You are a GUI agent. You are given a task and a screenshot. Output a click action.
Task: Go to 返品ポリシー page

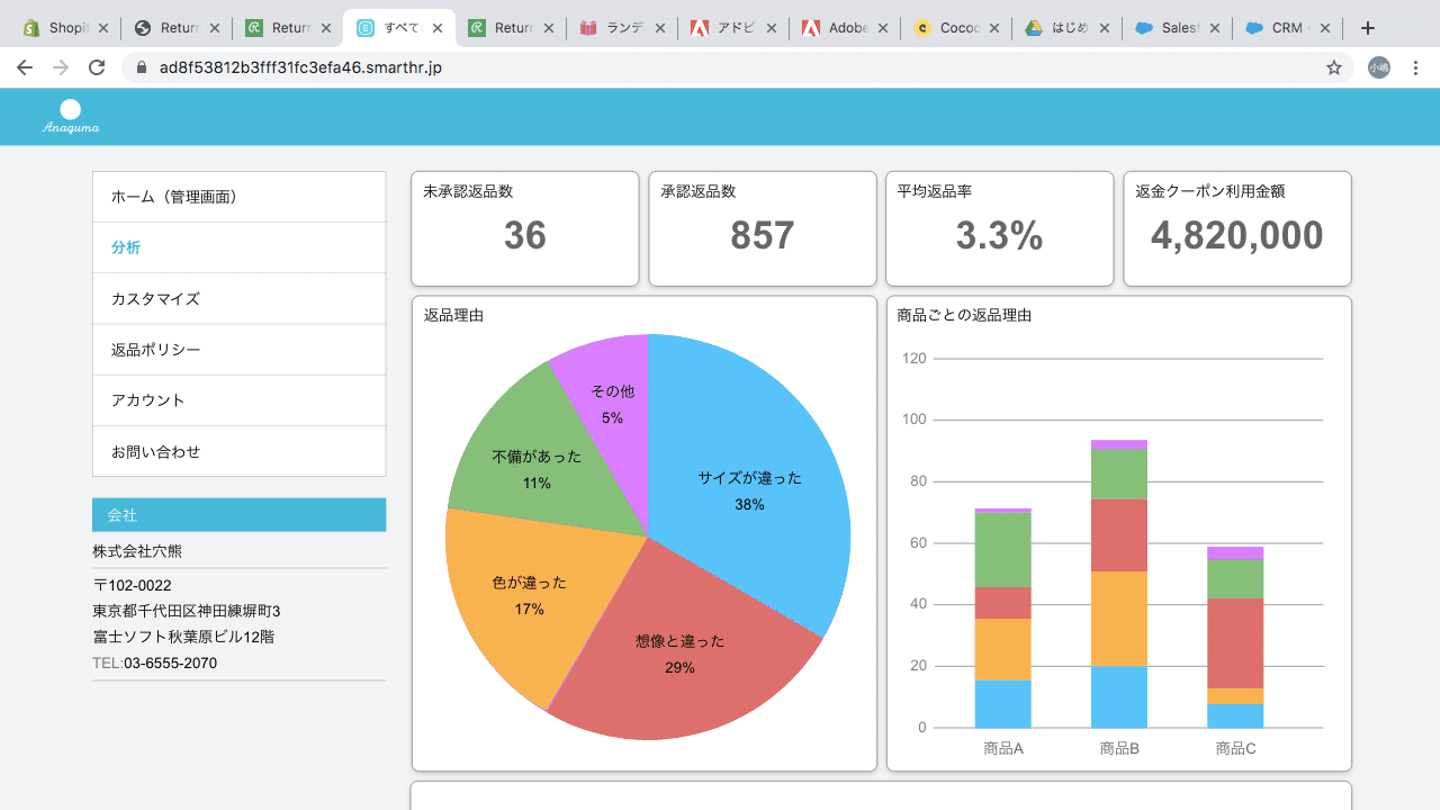[239, 350]
